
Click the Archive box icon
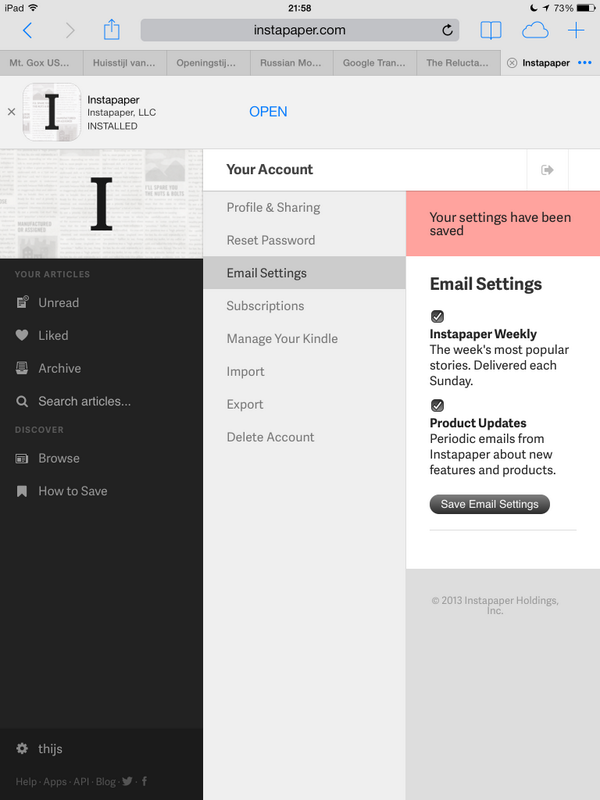tap(22, 368)
